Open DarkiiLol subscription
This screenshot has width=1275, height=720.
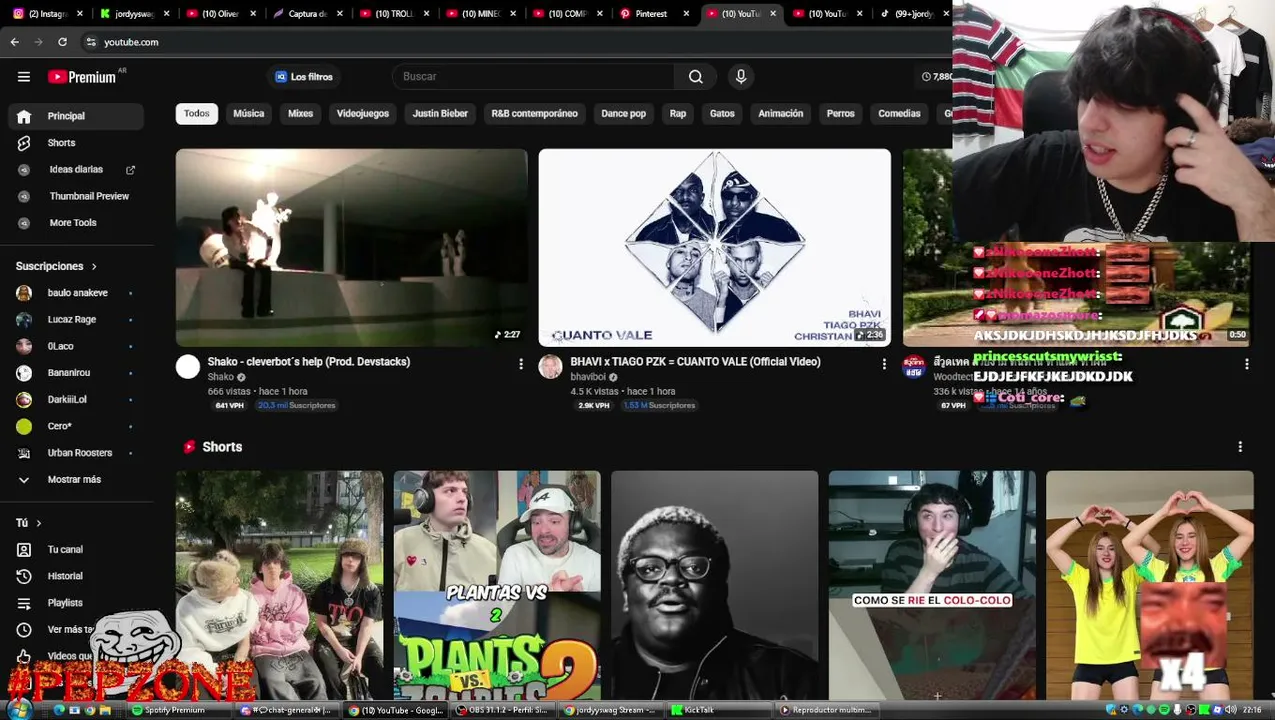coord(76,399)
